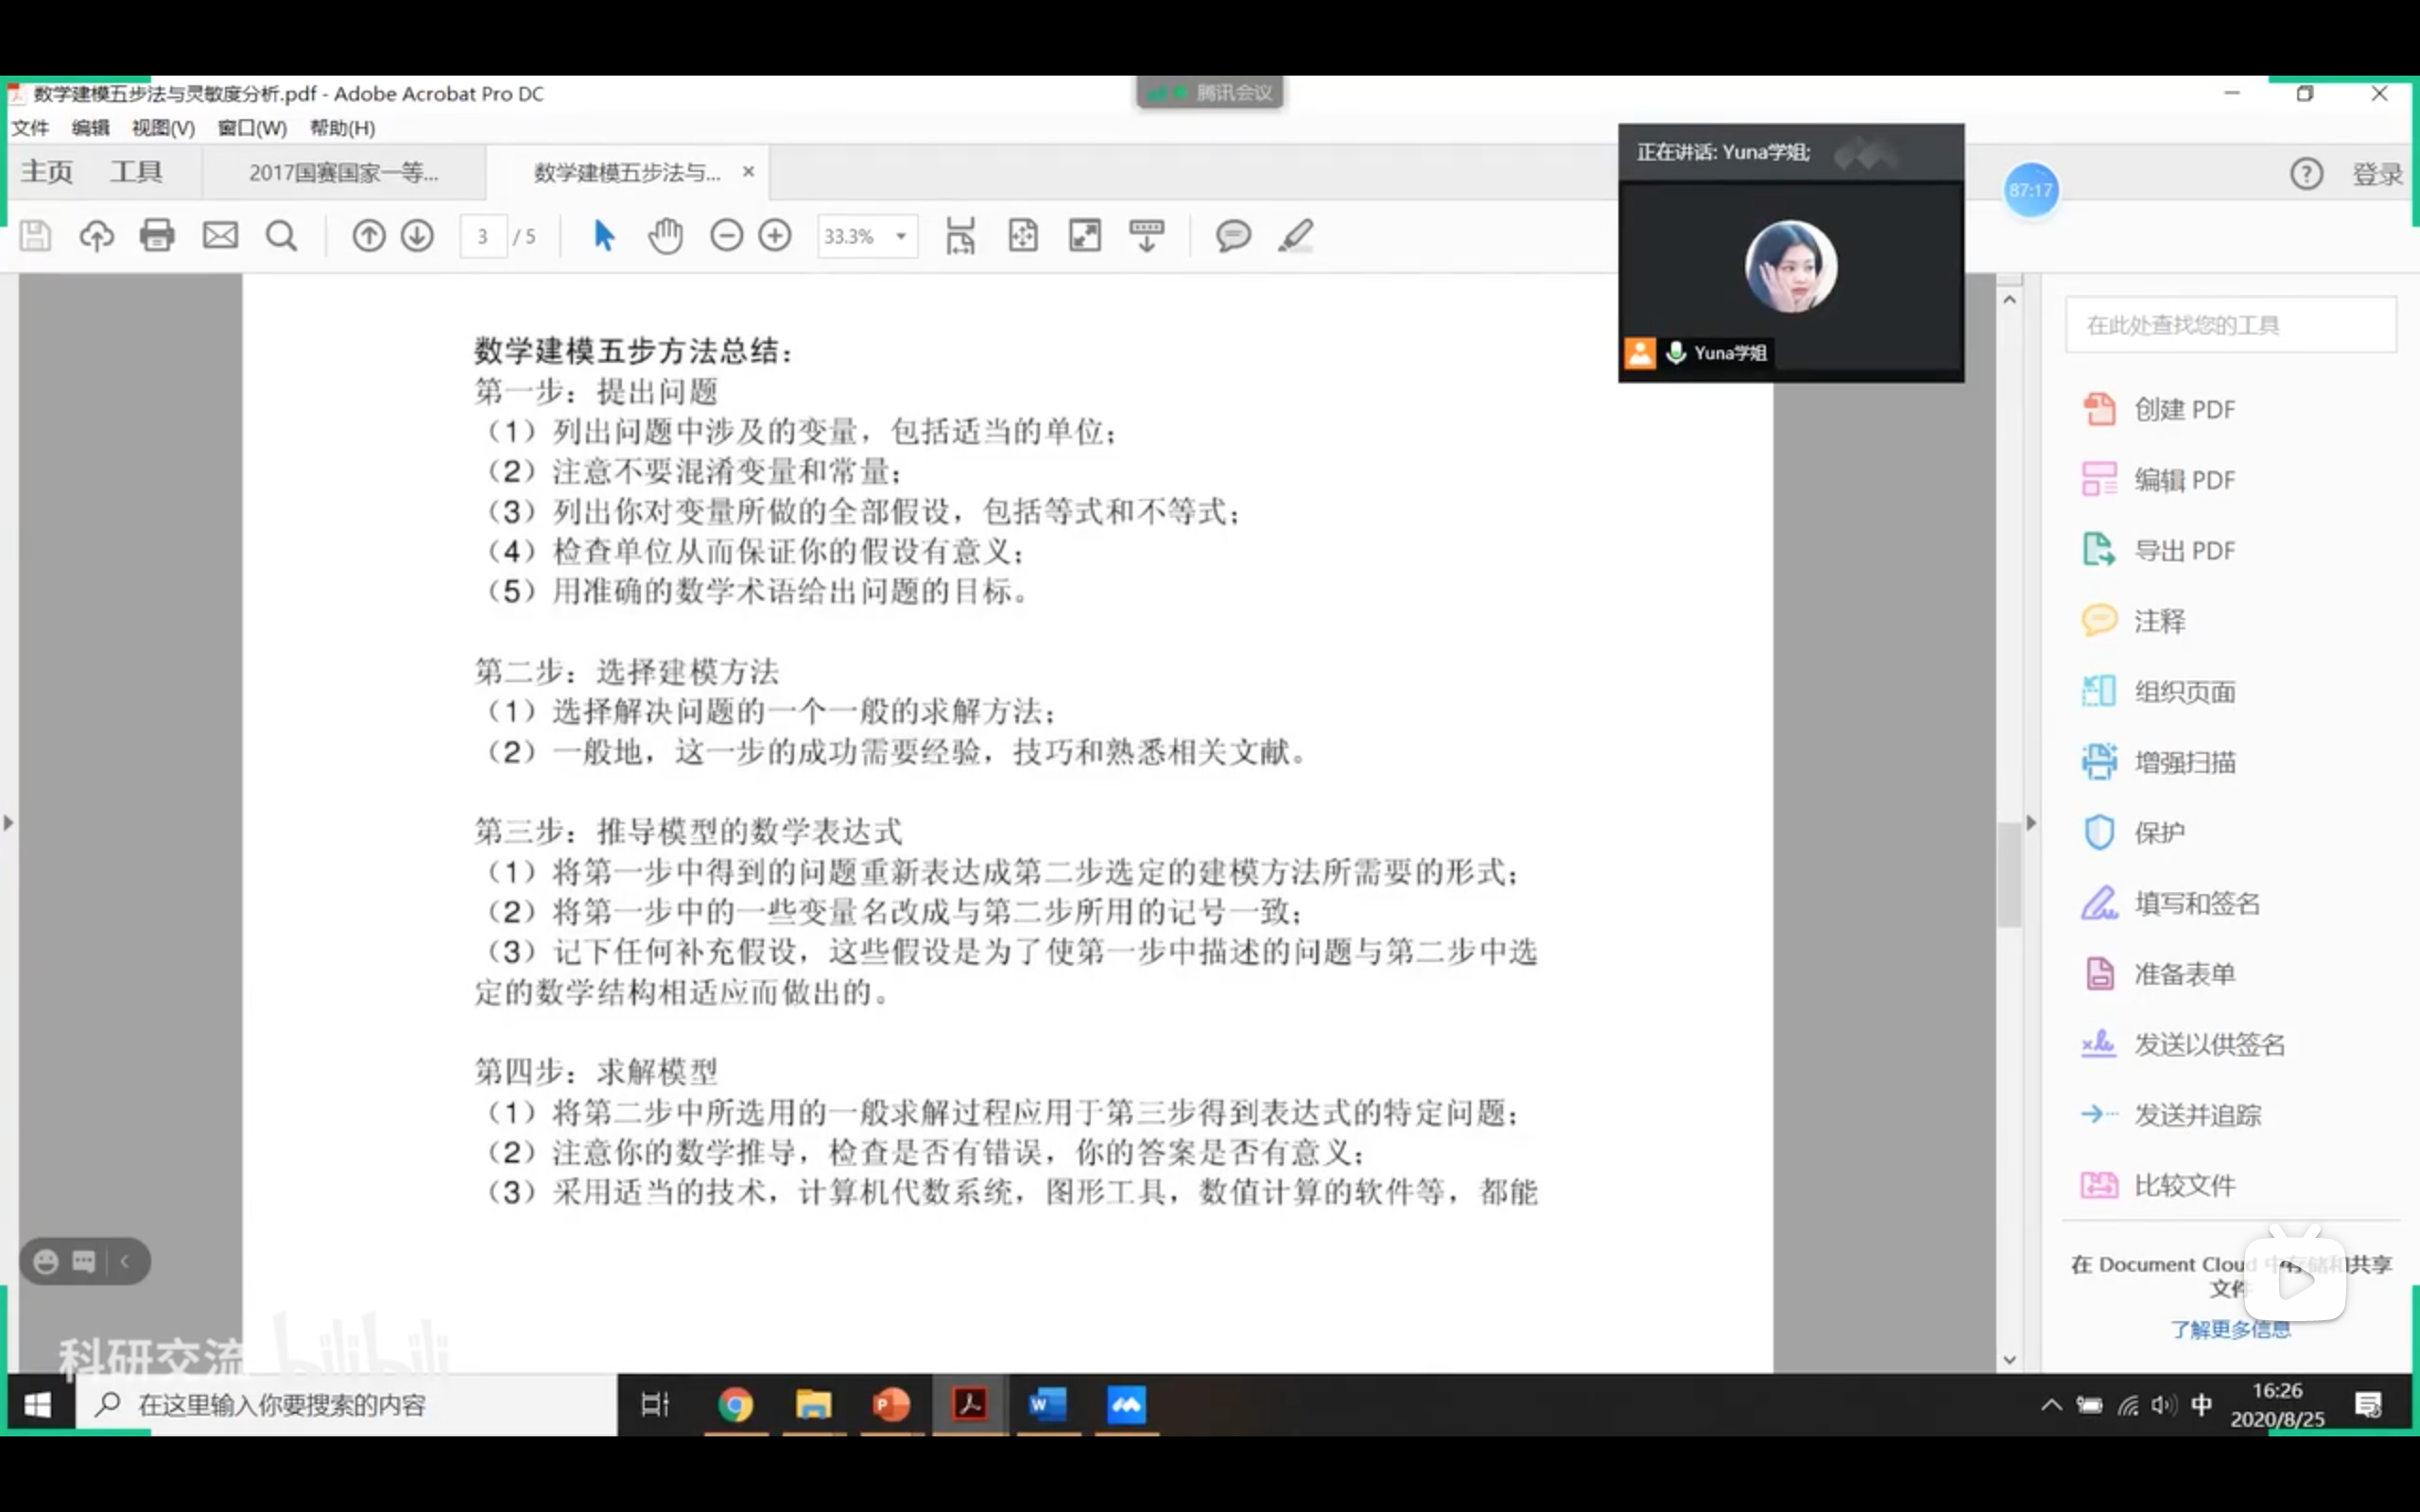The height and width of the screenshot is (1512, 2420).
Task: Open the search (查找) icon
Action: coord(281,235)
